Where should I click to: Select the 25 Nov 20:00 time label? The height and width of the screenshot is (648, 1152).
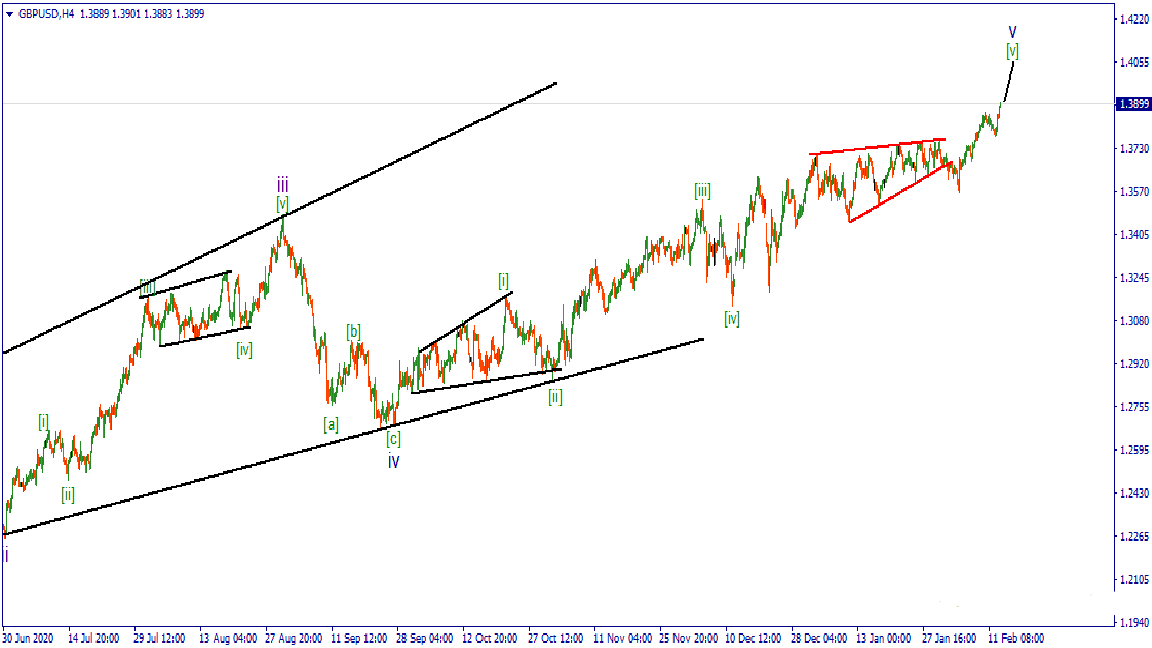pyautogui.click(x=688, y=637)
